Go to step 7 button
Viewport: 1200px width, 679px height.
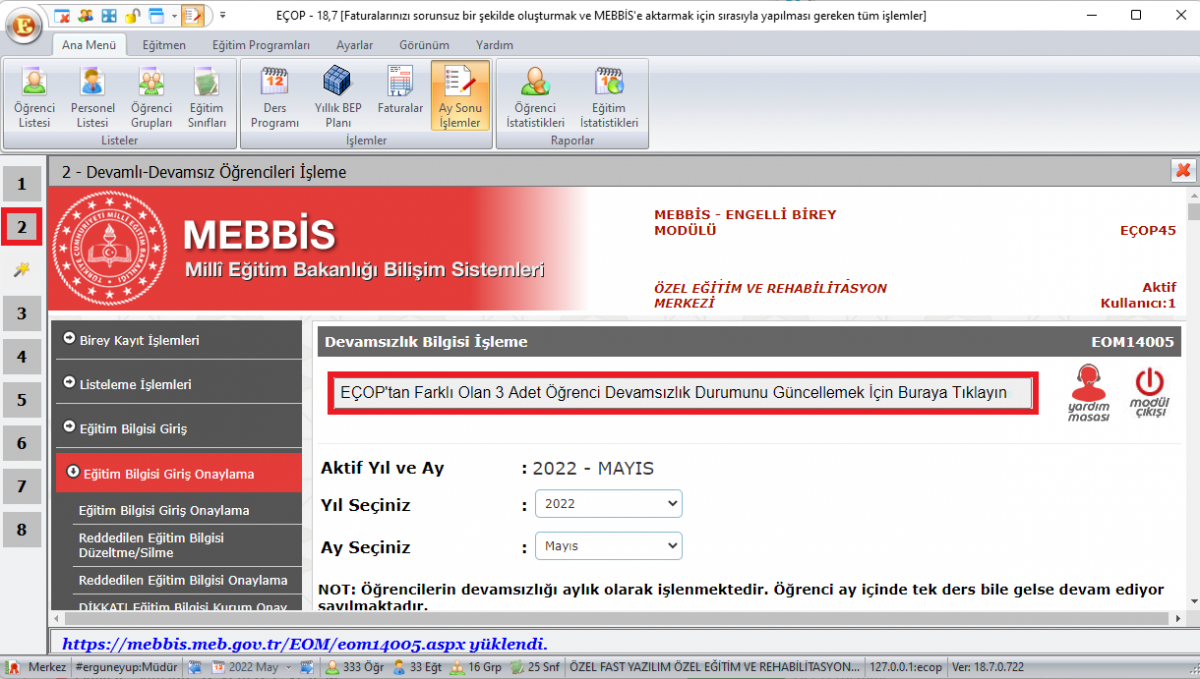click(22, 486)
